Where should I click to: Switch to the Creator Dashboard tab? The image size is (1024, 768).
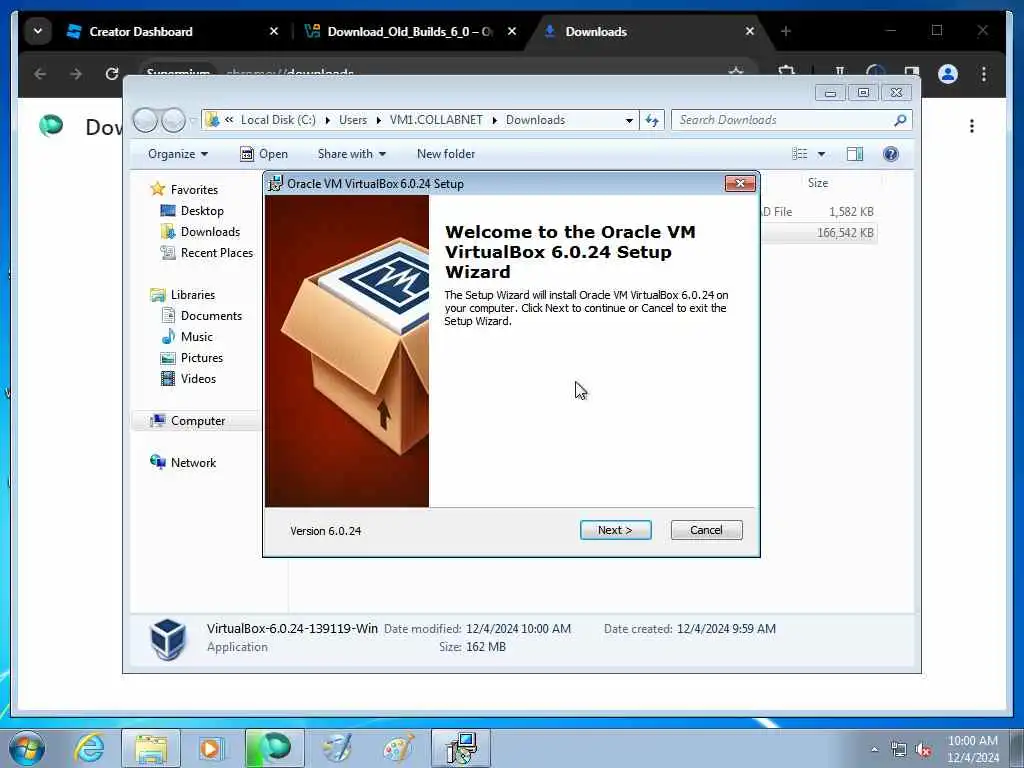(140, 31)
